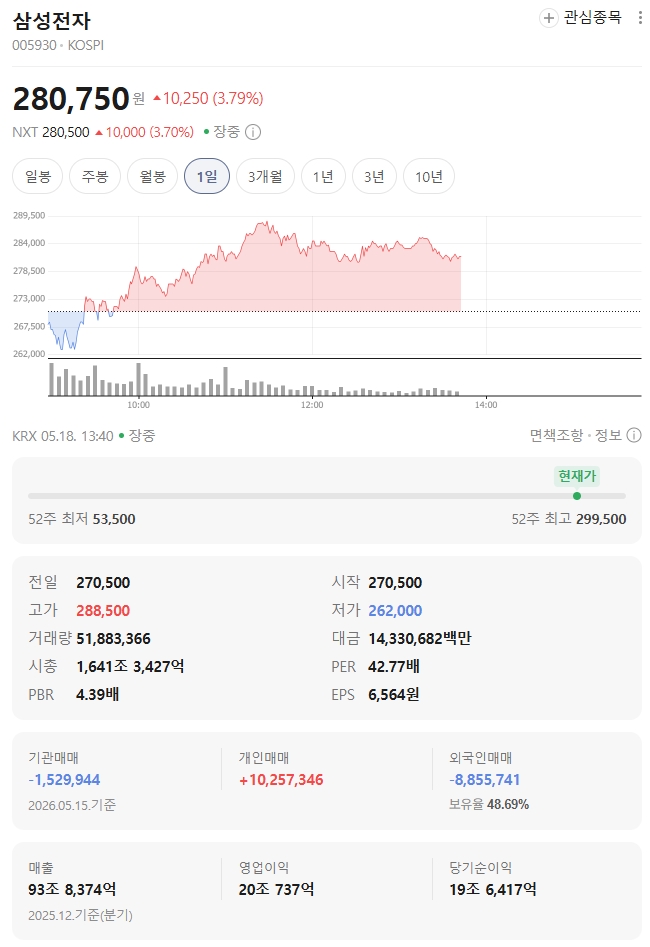This screenshot has height=947, width=650.
Task: Click info icon next to 면책조항 · 정보
Action: [x=634, y=435]
